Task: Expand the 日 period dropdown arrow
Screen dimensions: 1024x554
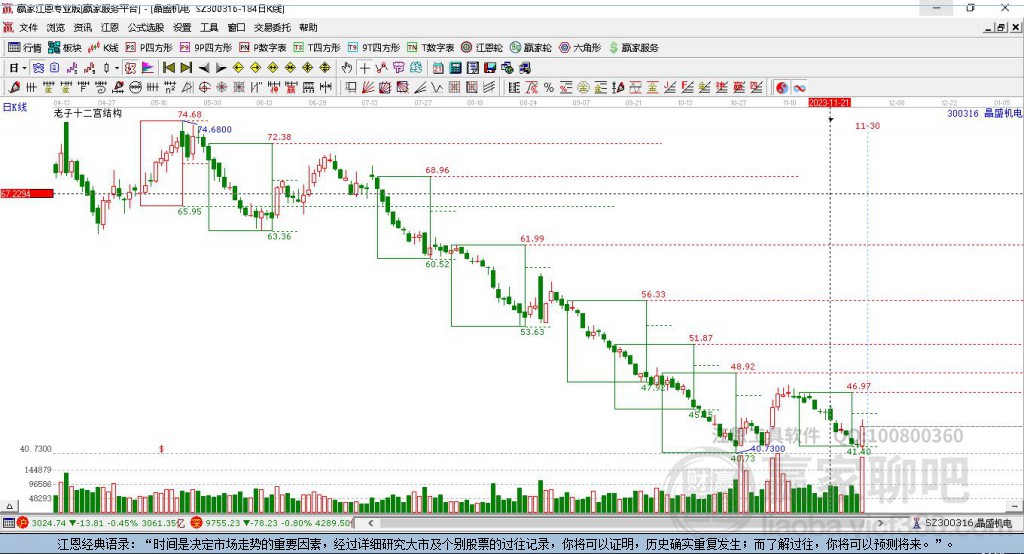Action: tap(25, 68)
